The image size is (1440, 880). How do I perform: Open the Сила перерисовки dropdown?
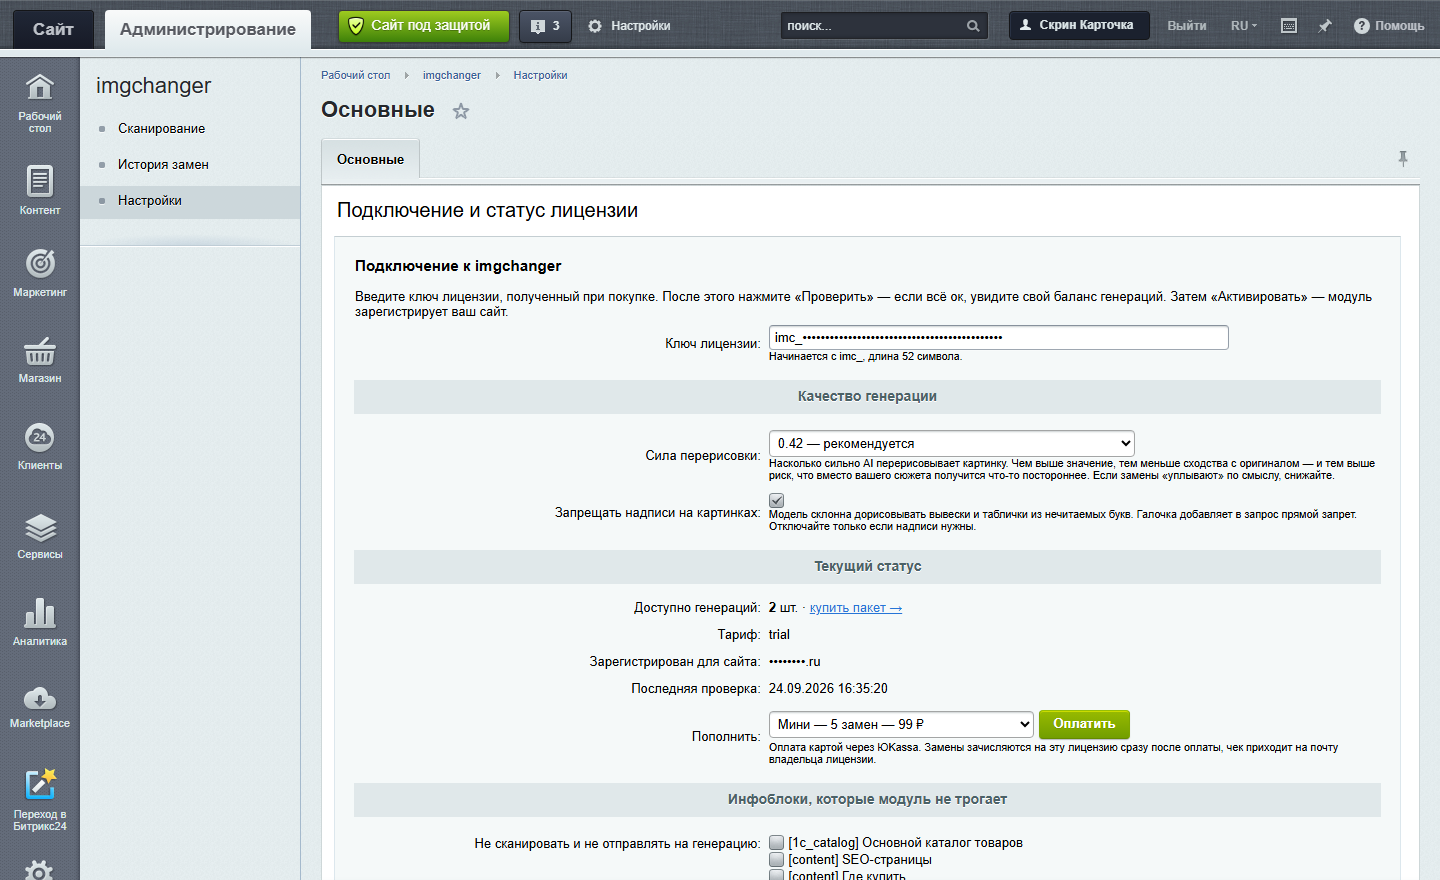click(x=952, y=443)
